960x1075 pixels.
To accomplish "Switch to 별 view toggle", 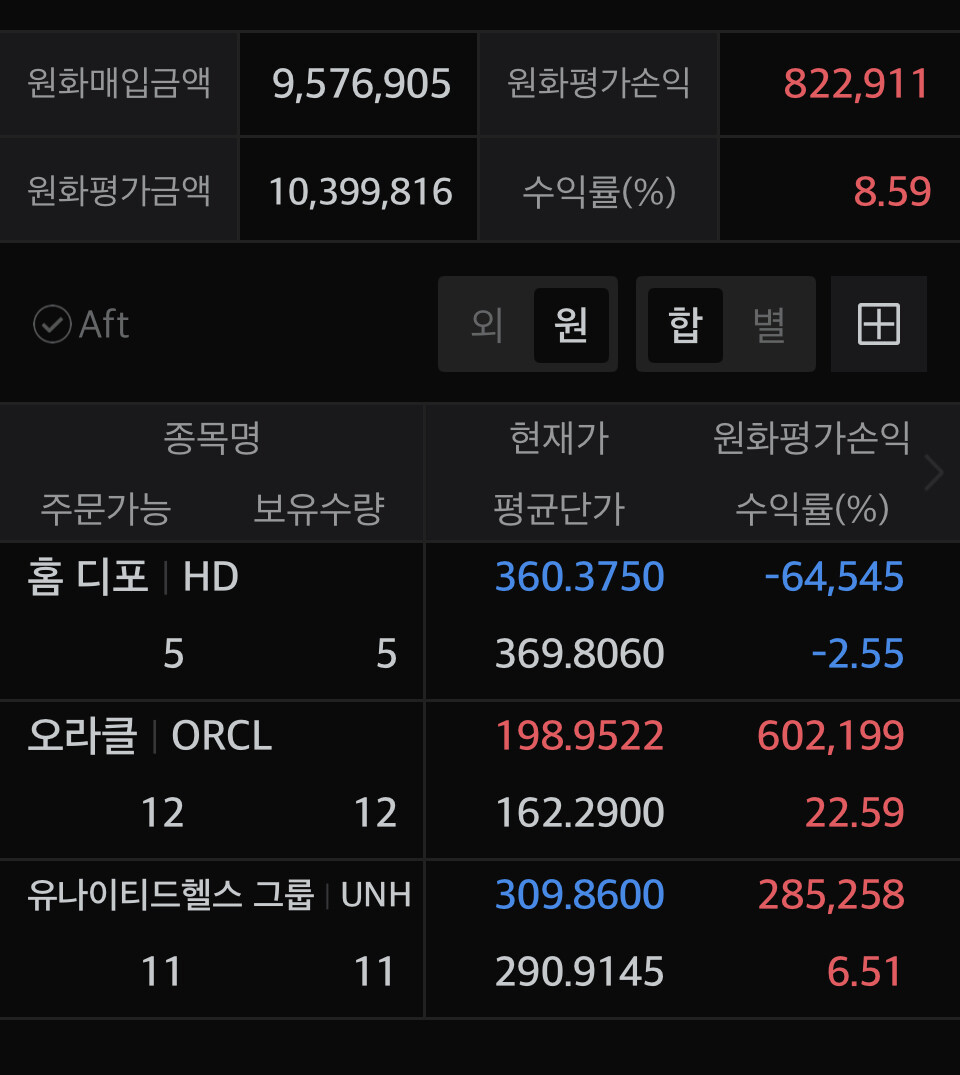I will coord(769,324).
